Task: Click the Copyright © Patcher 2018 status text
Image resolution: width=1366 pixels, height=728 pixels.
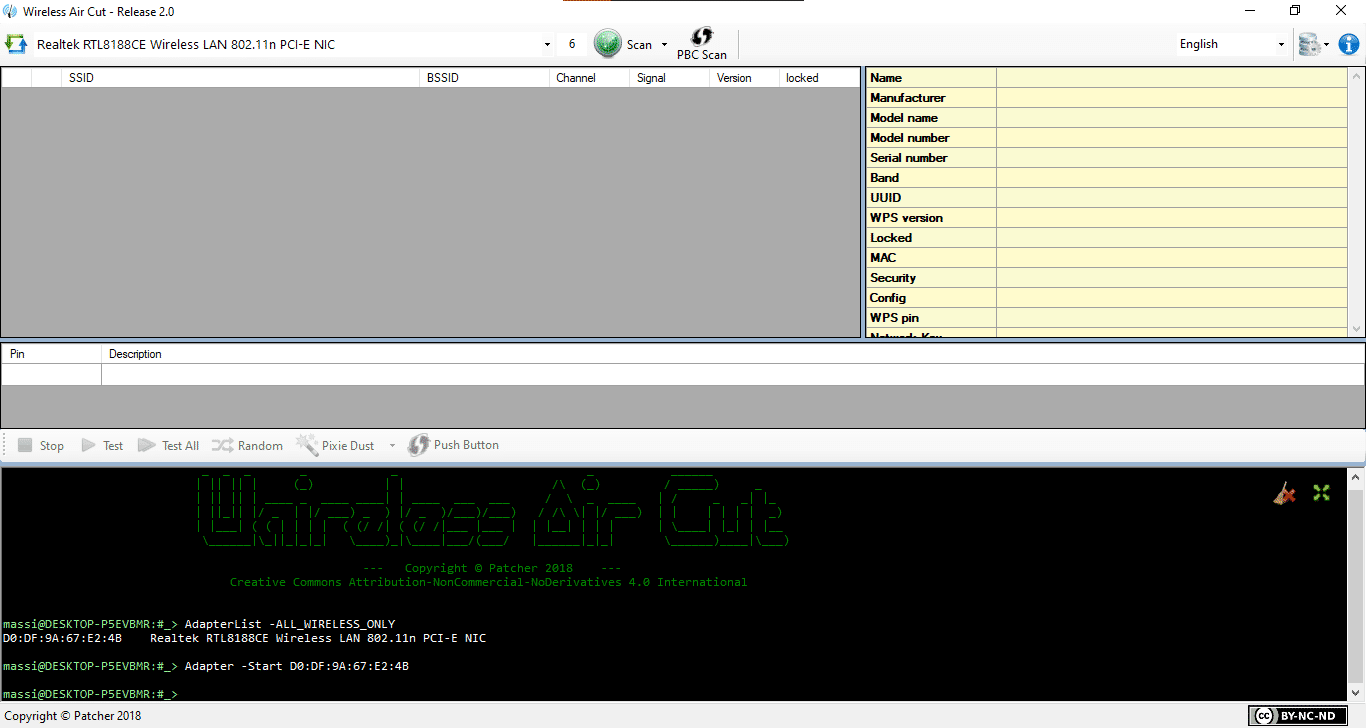Action: [x=73, y=716]
